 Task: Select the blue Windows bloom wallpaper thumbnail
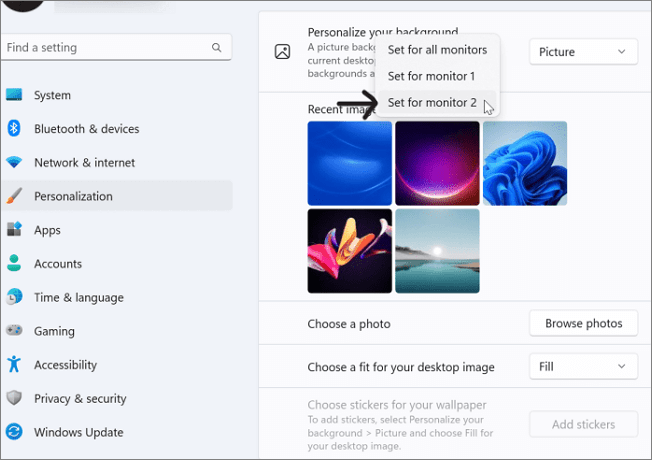coord(525,163)
